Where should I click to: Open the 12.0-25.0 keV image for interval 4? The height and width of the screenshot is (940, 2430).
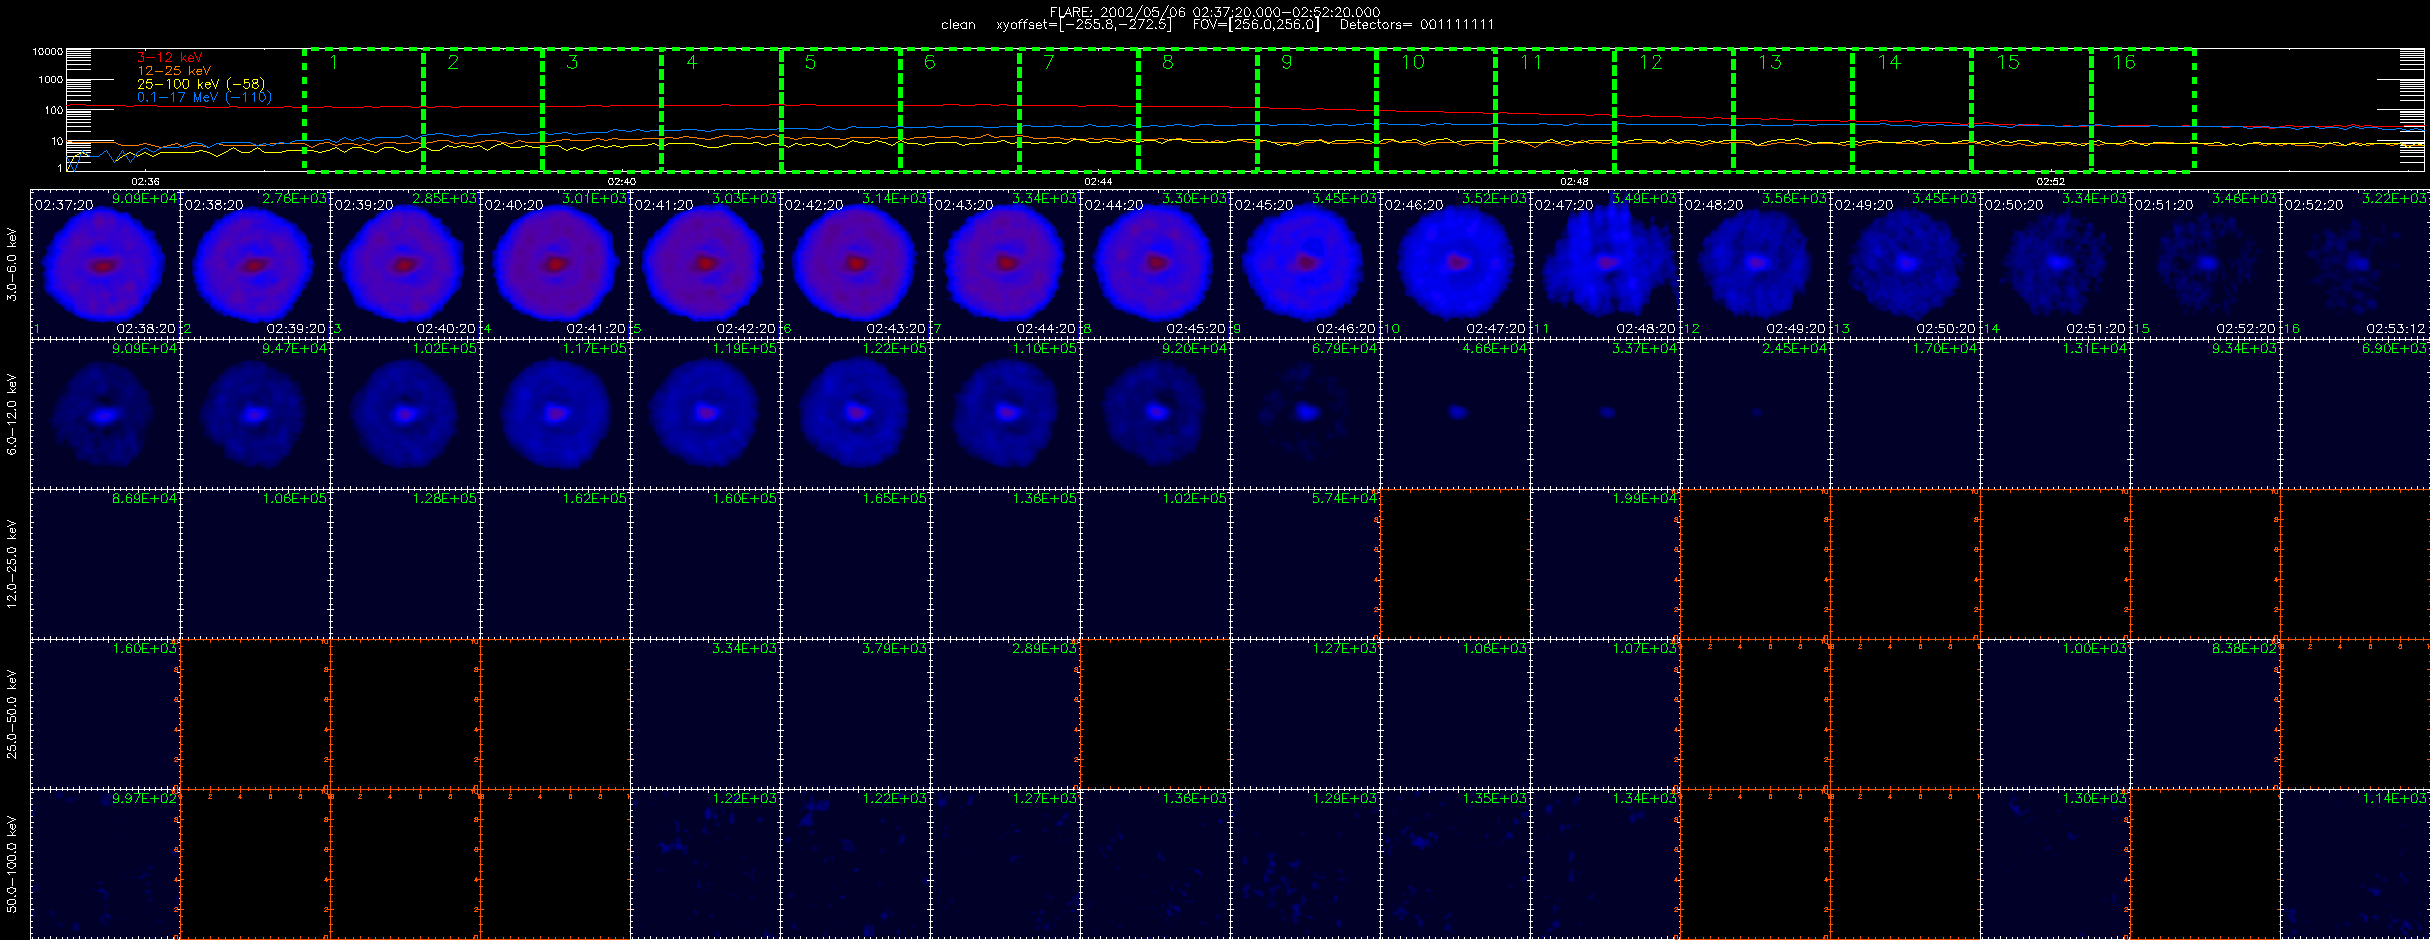(555, 564)
